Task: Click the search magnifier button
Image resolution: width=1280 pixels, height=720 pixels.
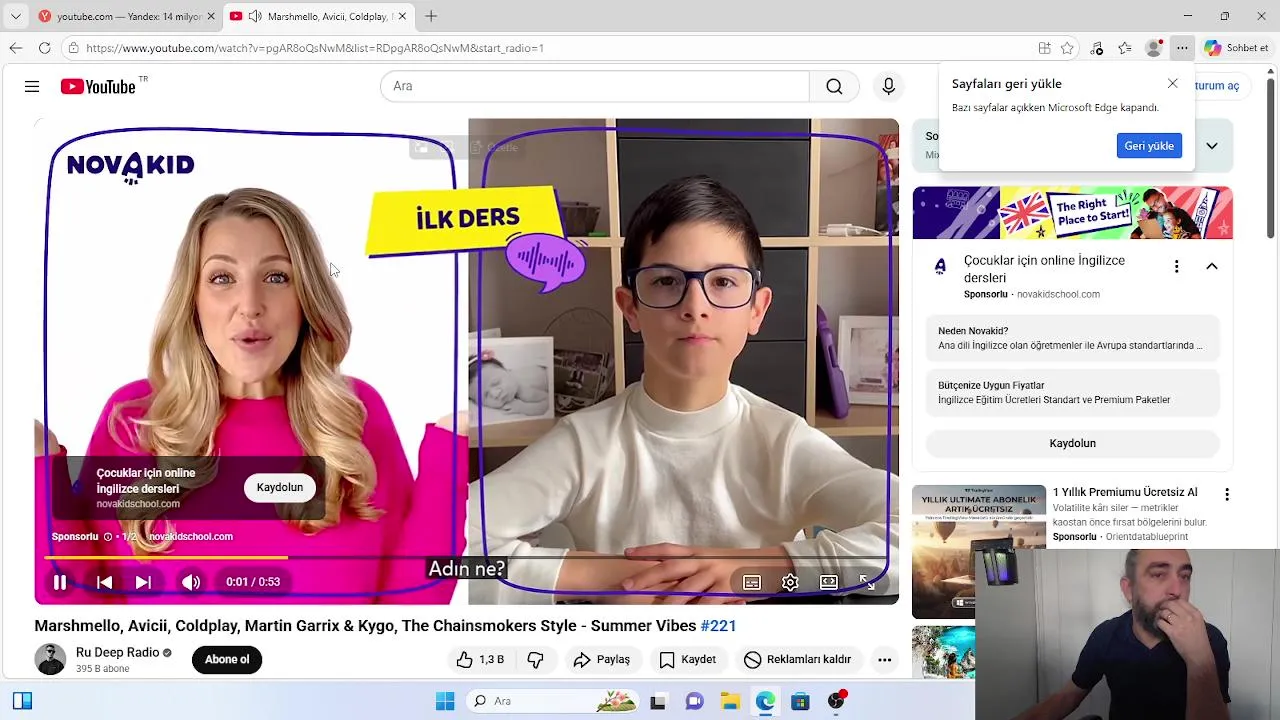Action: pos(834,86)
